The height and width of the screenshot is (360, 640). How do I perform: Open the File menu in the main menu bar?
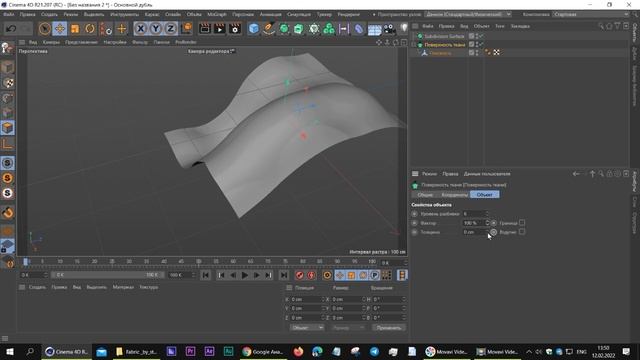point(9,14)
